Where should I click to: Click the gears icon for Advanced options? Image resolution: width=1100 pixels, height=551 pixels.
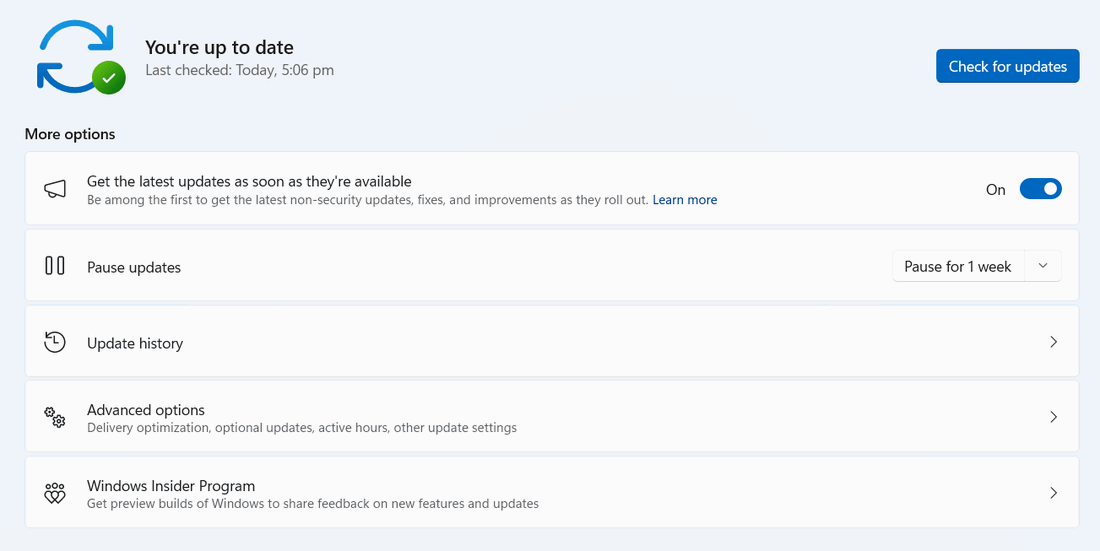[55, 417]
